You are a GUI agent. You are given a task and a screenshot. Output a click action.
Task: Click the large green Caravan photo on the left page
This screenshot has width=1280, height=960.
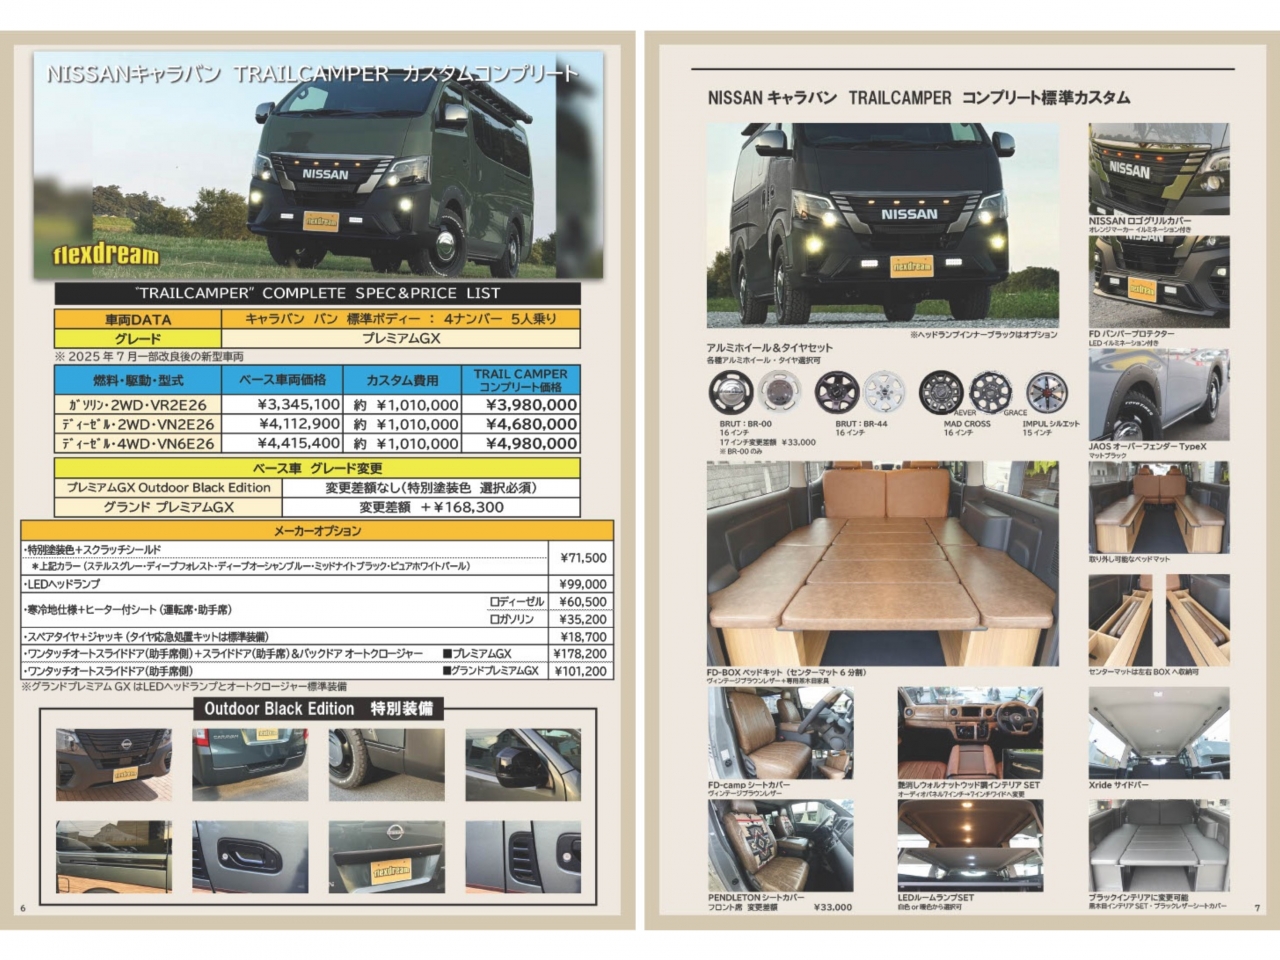pyautogui.click(x=317, y=164)
